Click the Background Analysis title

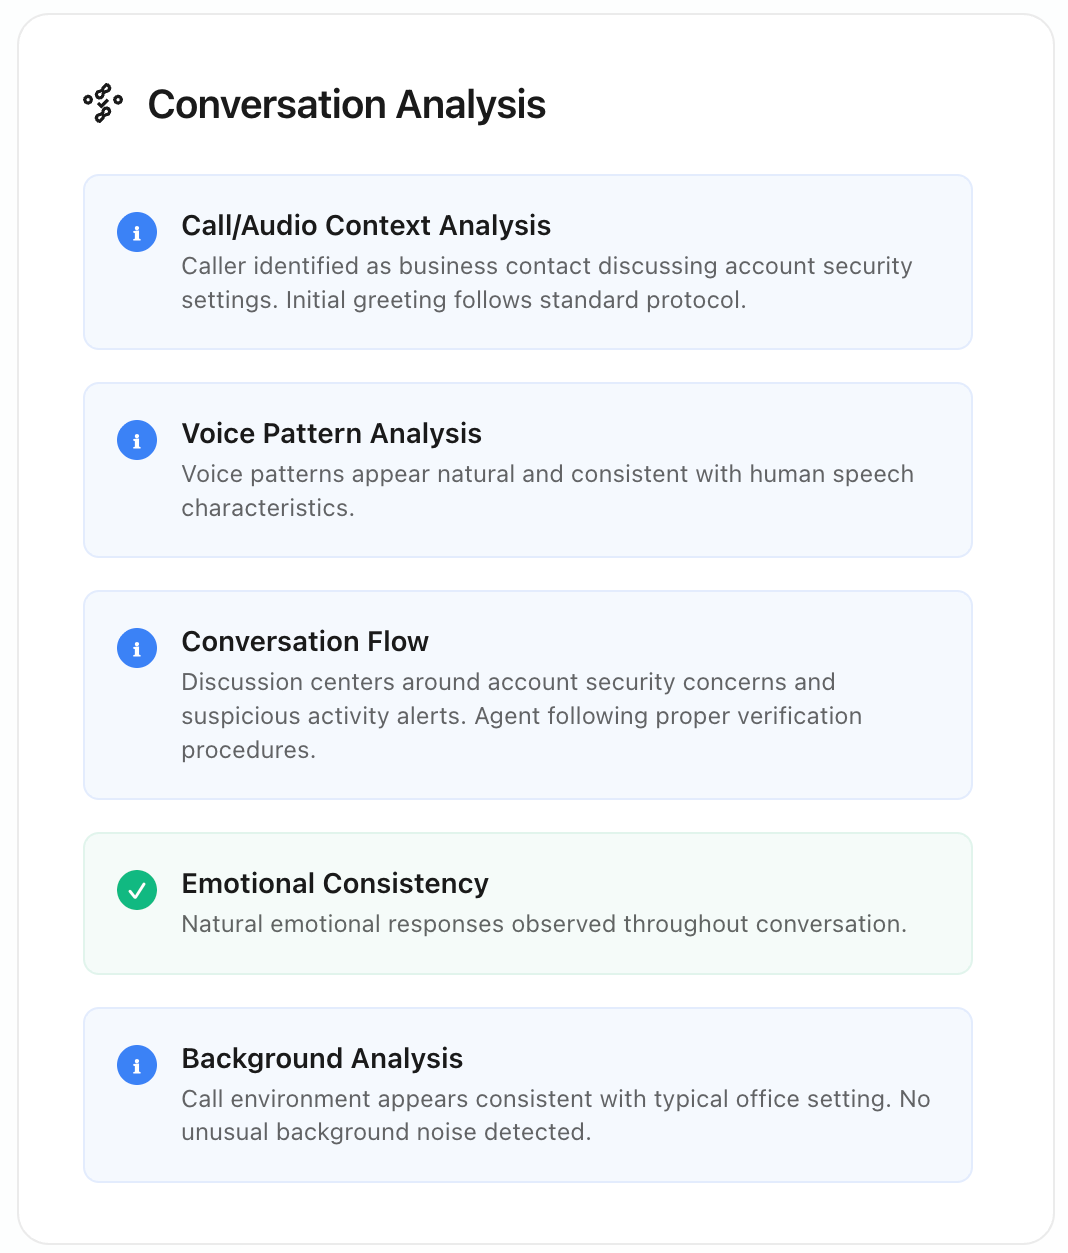click(x=322, y=1059)
